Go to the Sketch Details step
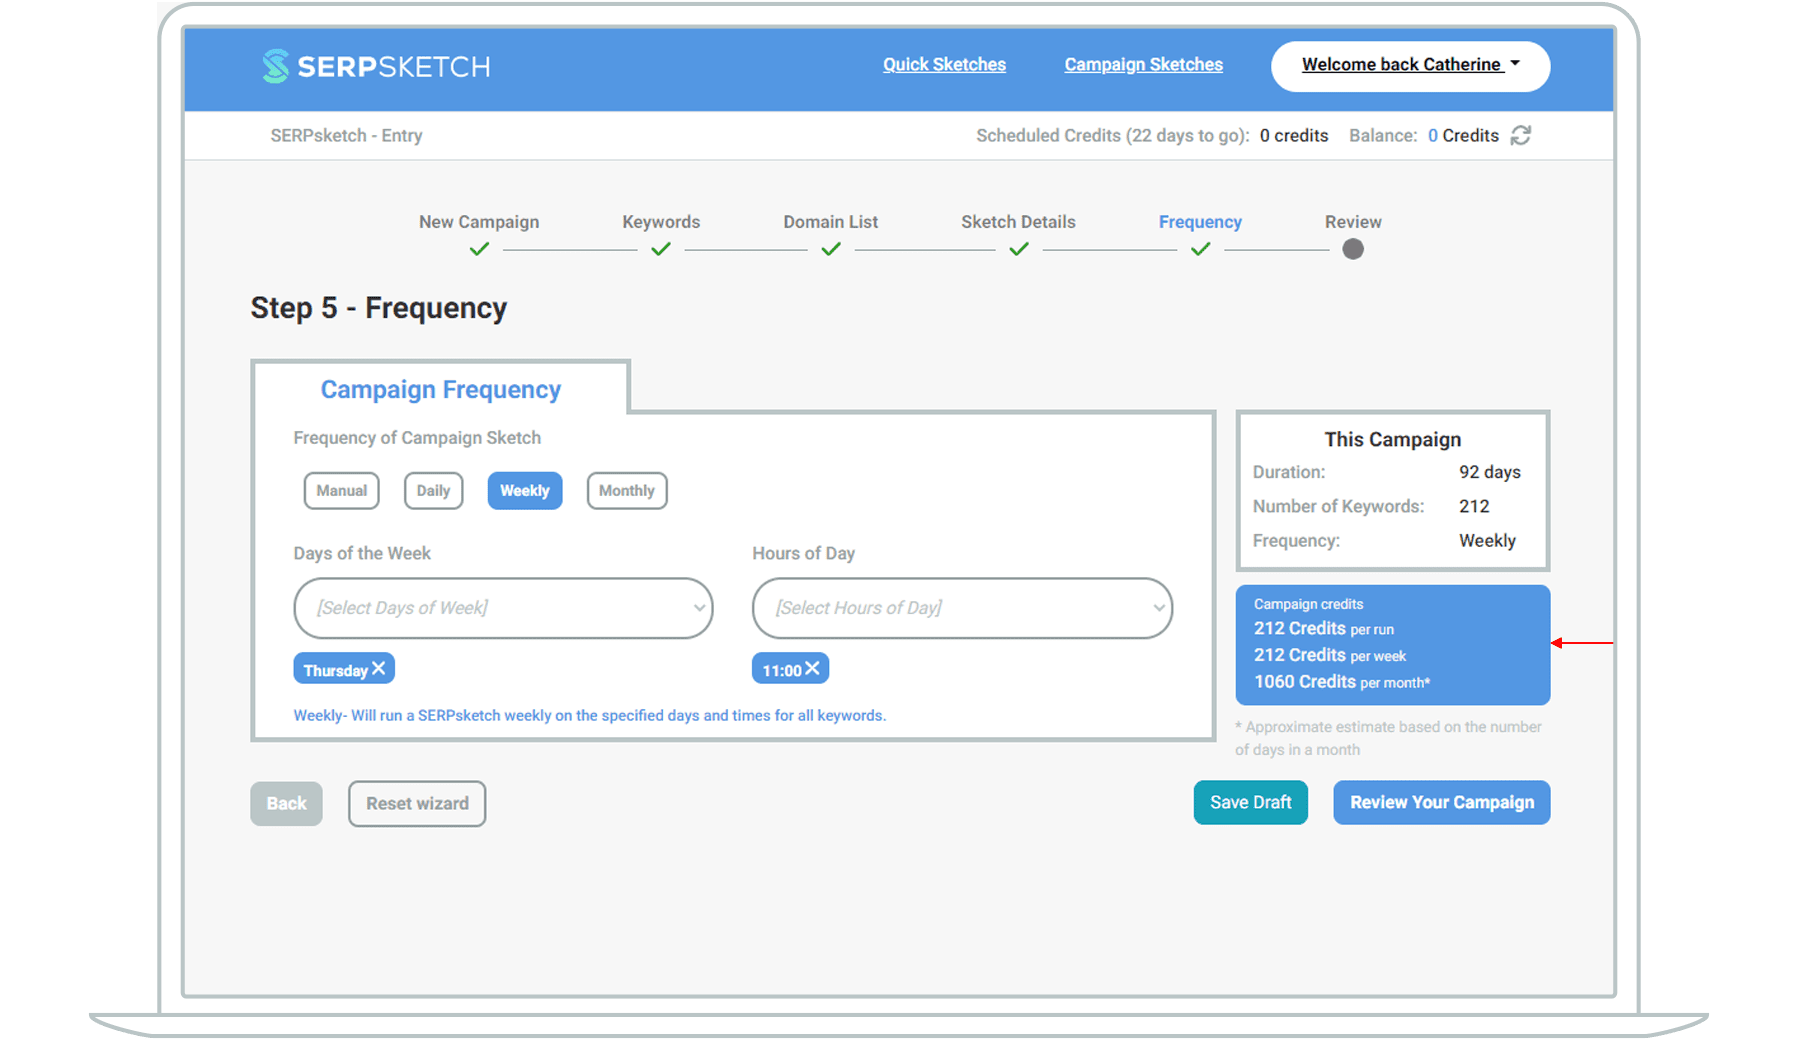Image resolution: width=1800 pixels, height=1040 pixels. [1019, 222]
